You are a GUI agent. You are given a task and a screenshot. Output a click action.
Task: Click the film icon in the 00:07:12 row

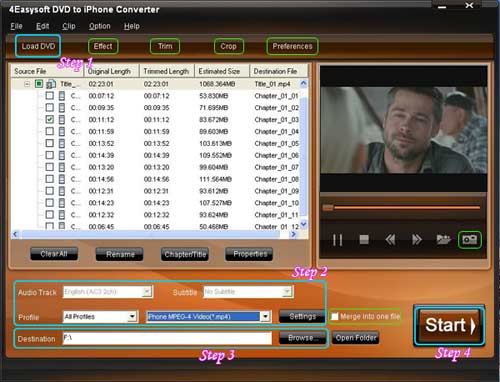pos(62,96)
